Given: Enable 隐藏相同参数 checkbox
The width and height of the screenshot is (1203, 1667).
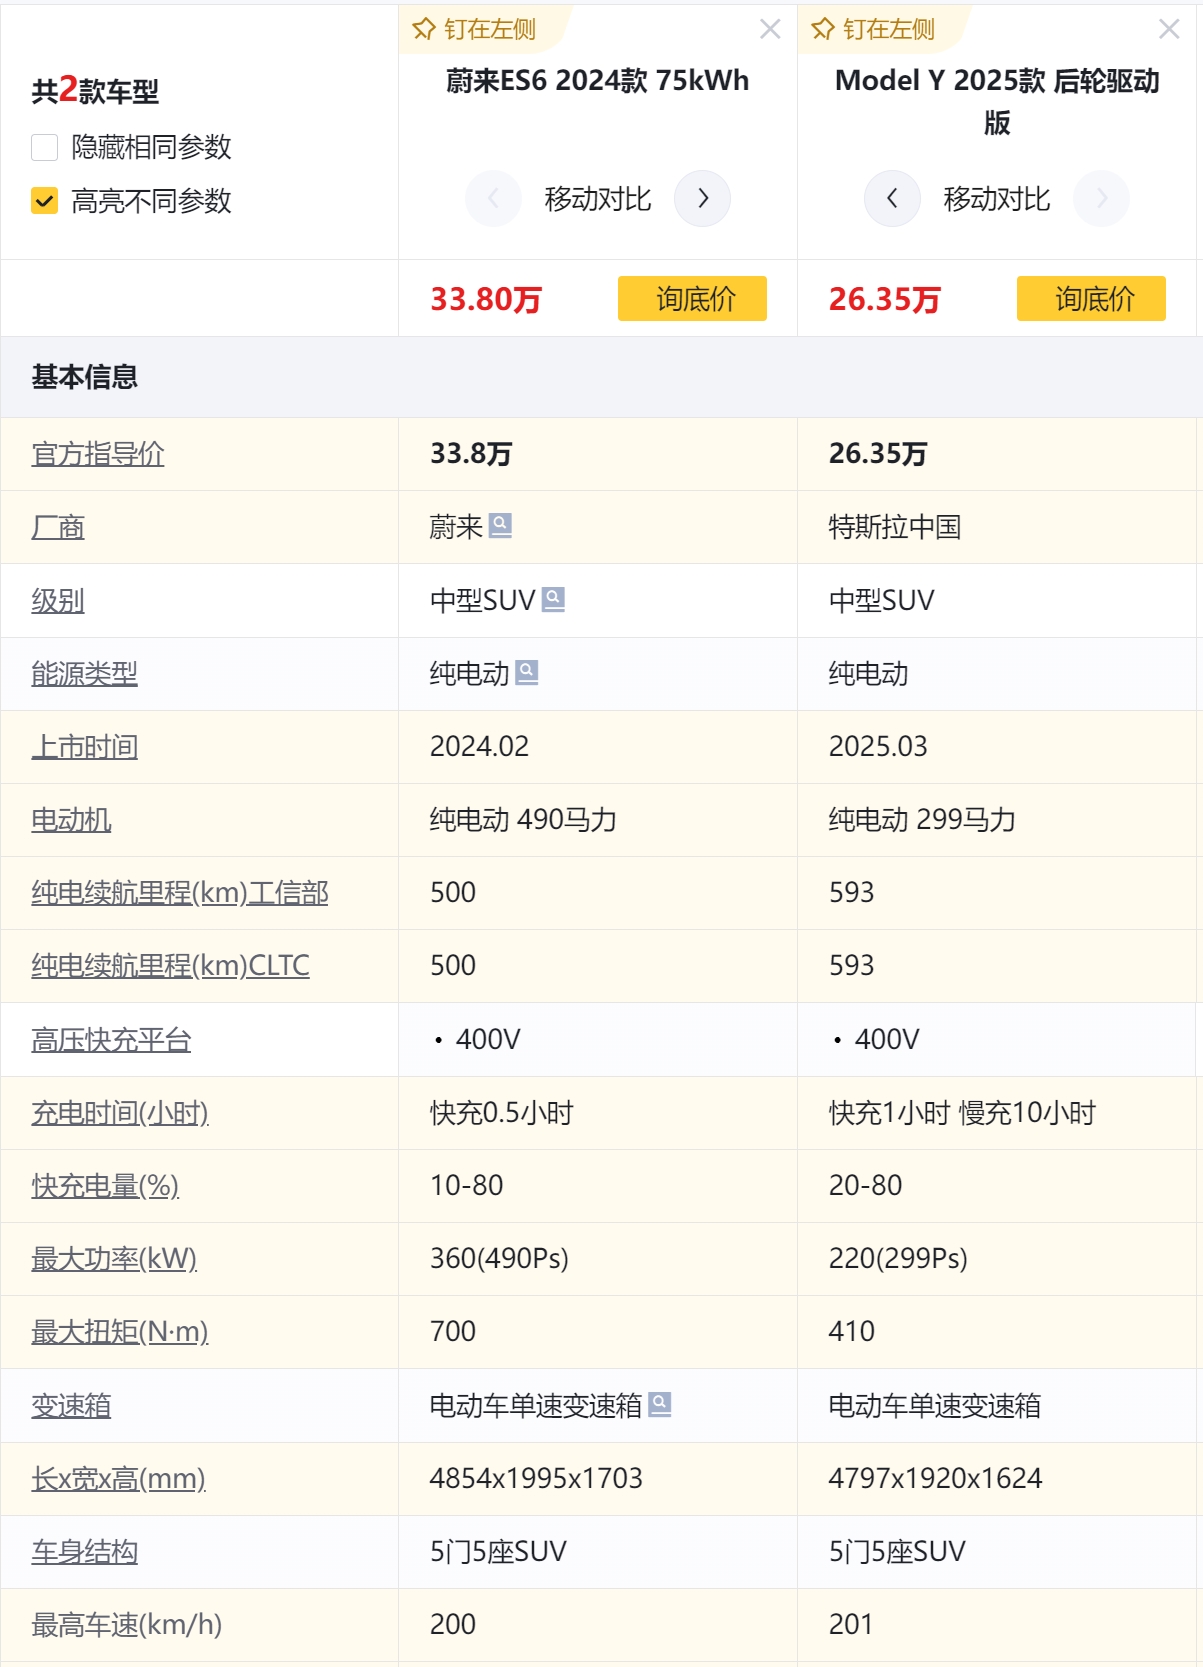Looking at the screenshot, I should (44, 147).
